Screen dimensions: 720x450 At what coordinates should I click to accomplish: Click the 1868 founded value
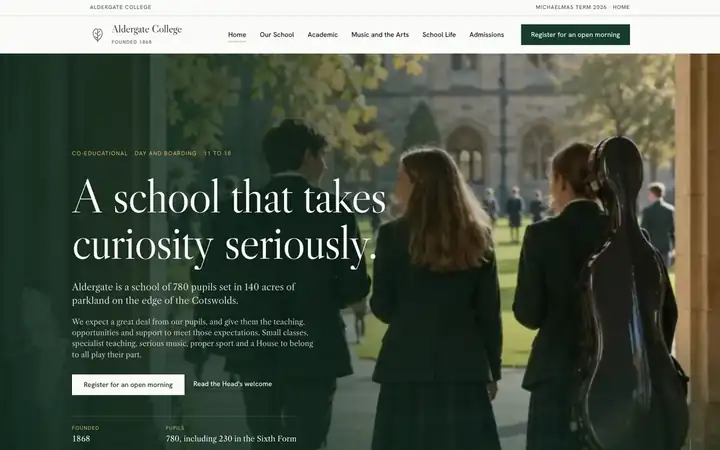(81, 439)
